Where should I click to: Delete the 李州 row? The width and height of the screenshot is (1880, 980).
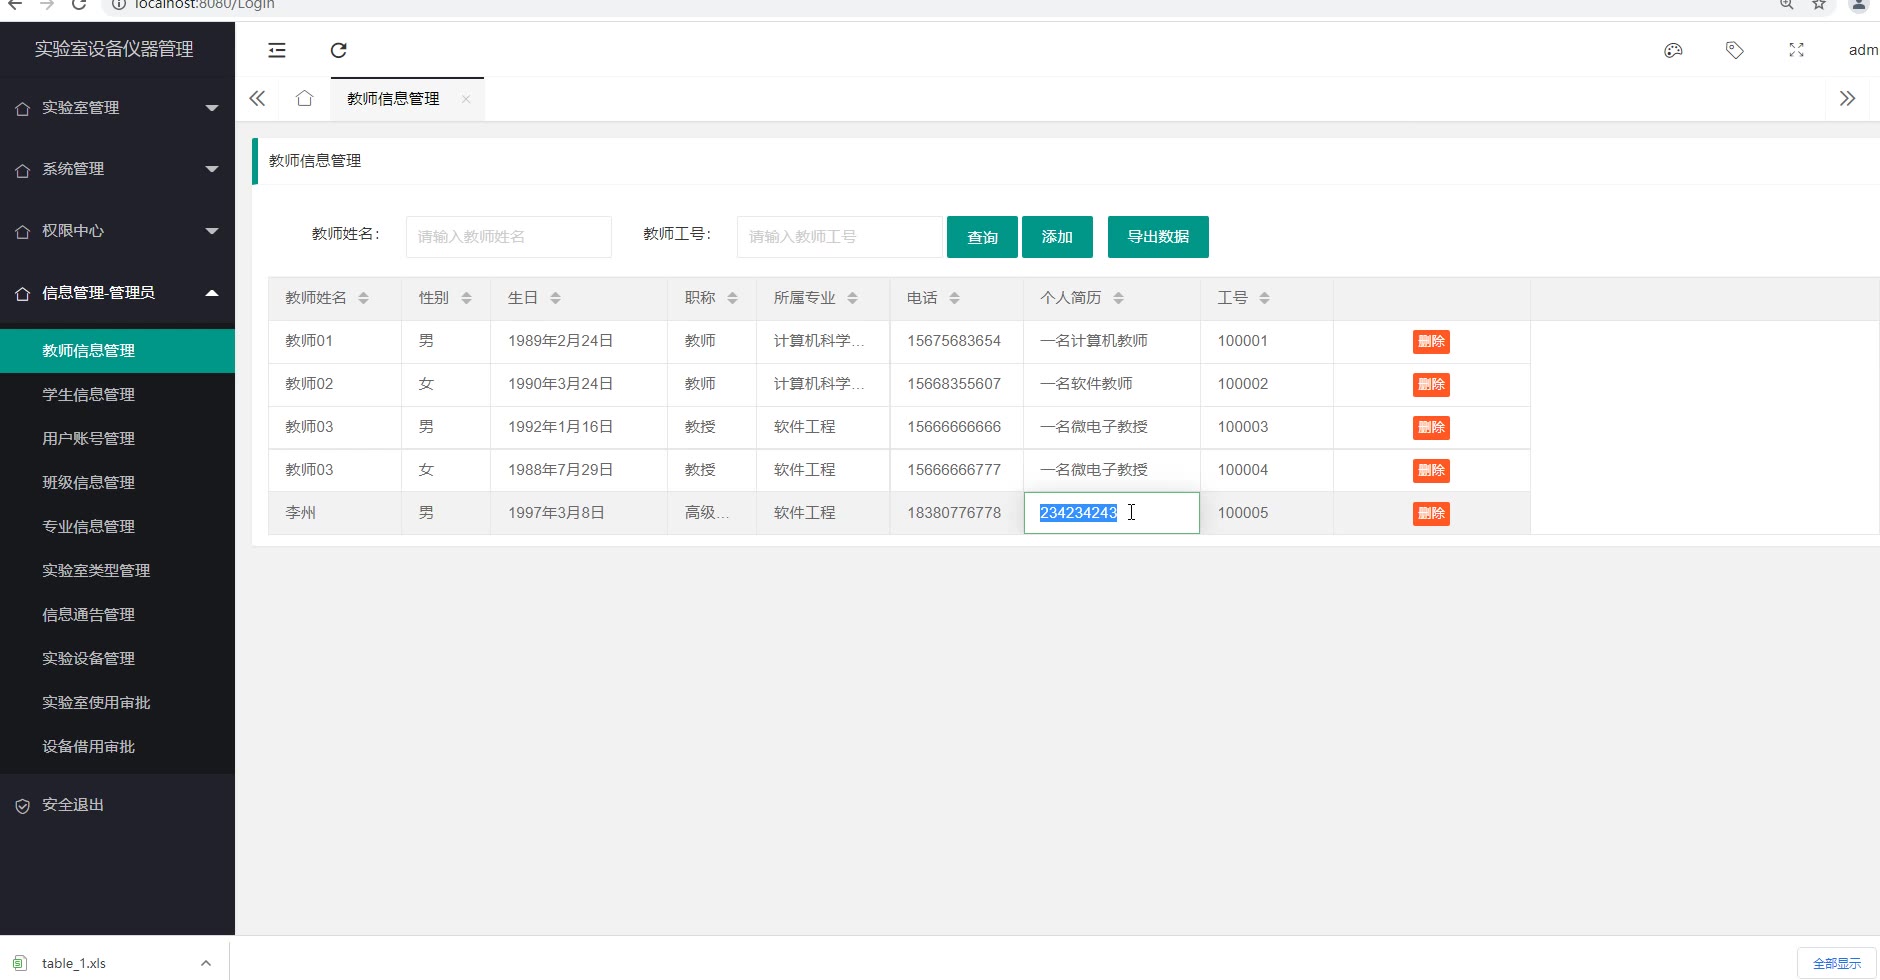pyautogui.click(x=1431, y=514)
